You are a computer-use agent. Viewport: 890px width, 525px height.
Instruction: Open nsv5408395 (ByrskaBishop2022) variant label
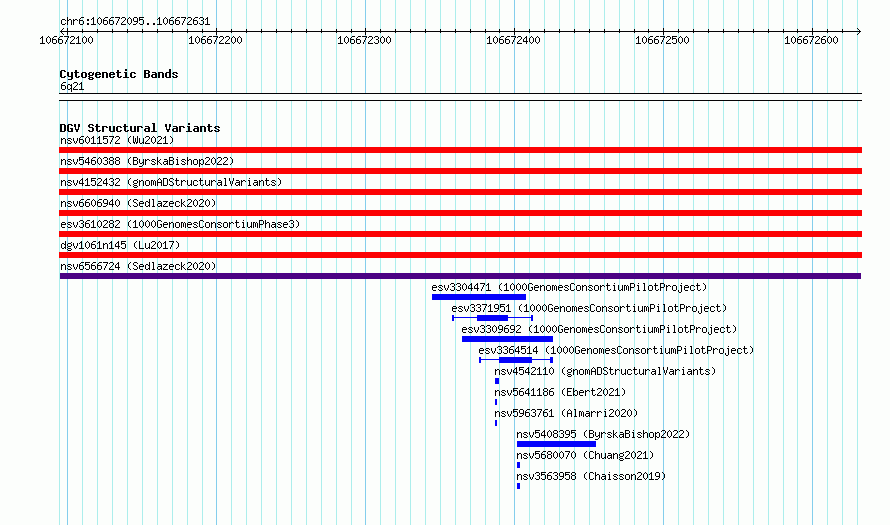click(x=603, y=434)
